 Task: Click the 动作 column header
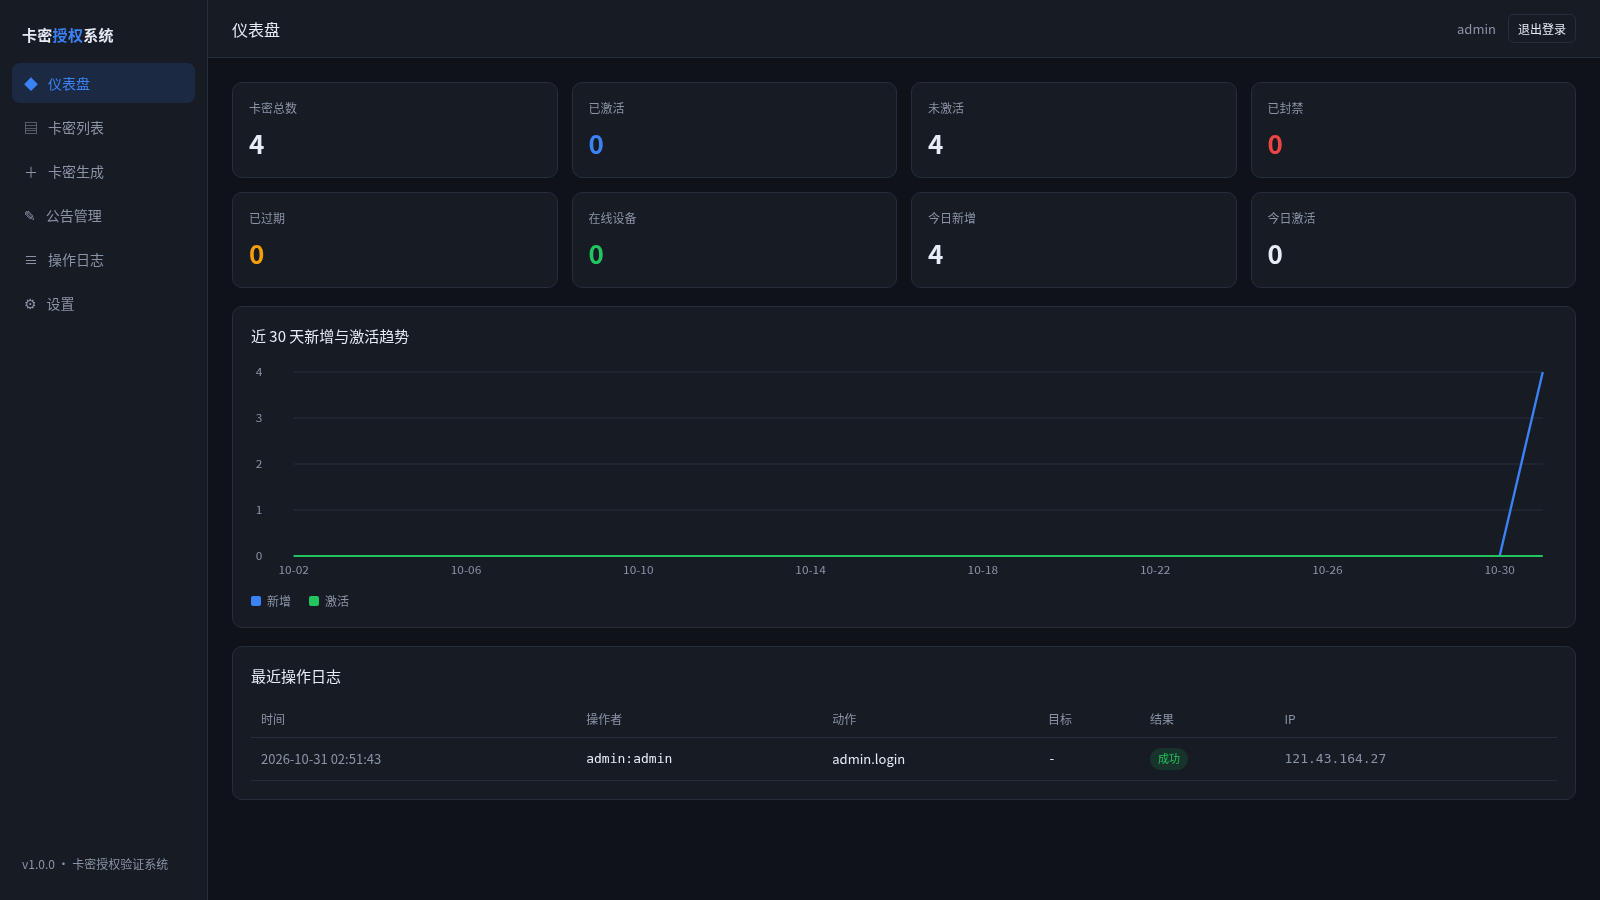(844, 719)
